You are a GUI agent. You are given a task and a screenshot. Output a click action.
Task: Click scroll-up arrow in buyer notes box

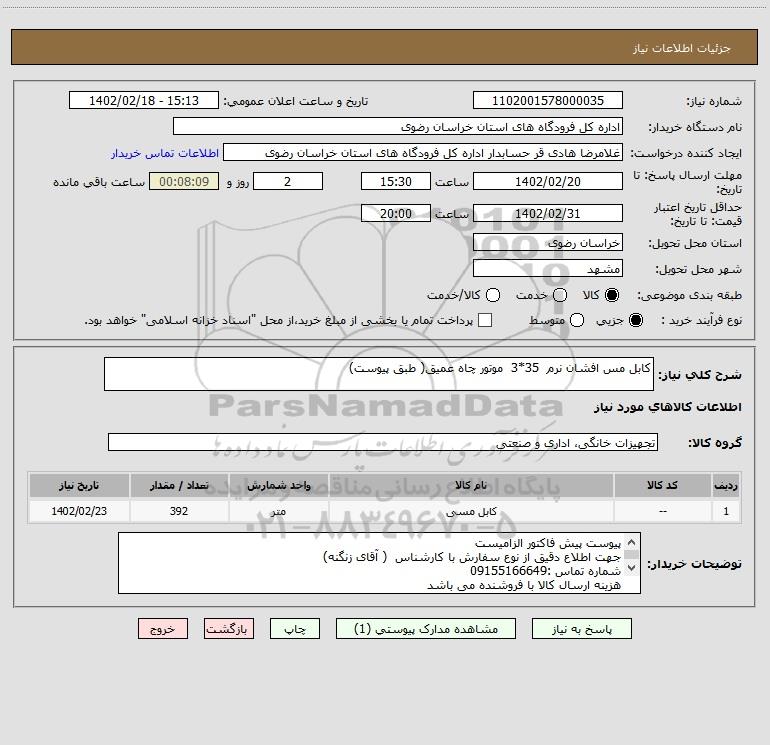point(632,542)
